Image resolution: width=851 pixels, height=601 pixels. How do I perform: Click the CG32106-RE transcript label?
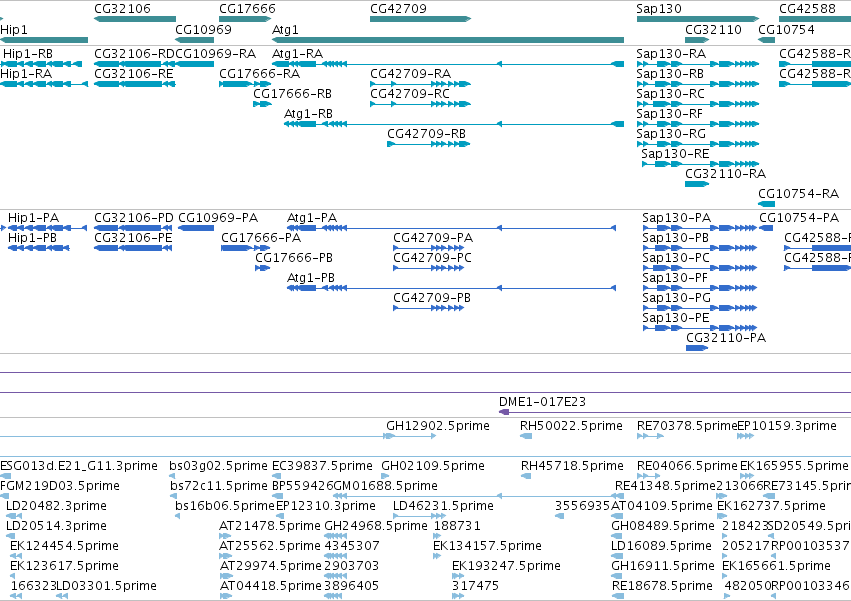click(x=134, y=74)
